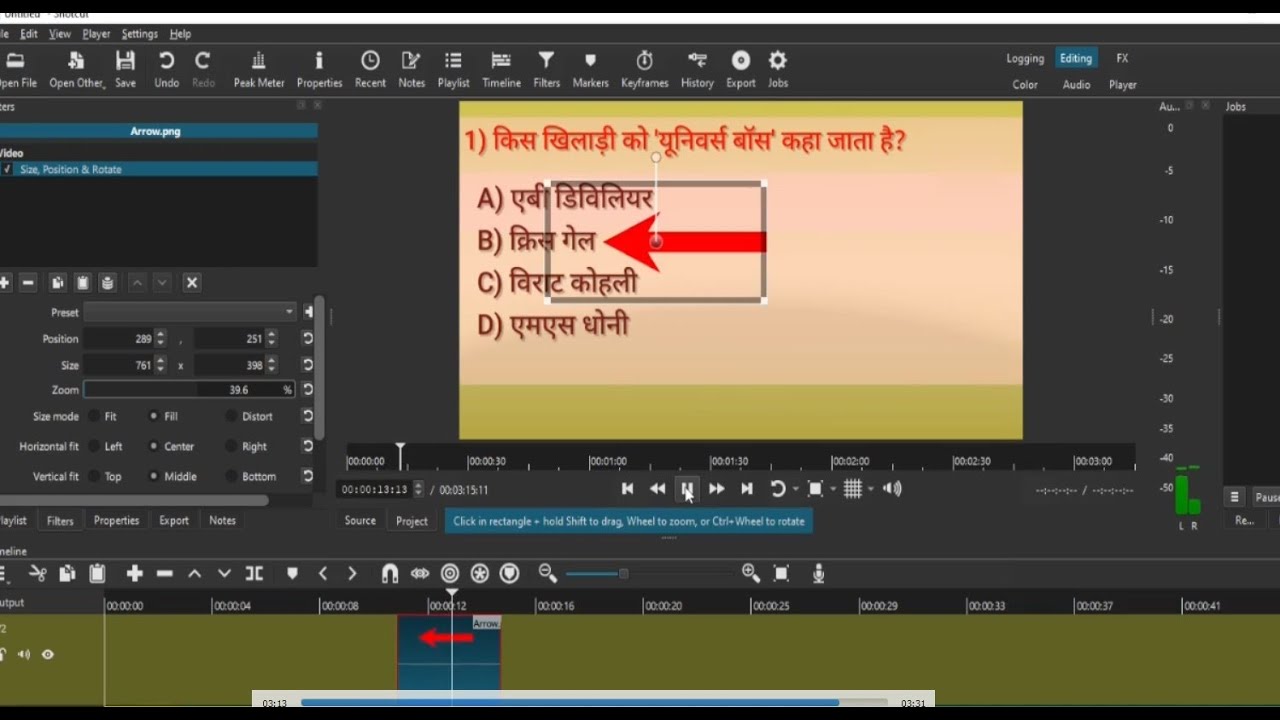Switch to the Source tab
Screen dimensions: 1280x720
point(360,521)
